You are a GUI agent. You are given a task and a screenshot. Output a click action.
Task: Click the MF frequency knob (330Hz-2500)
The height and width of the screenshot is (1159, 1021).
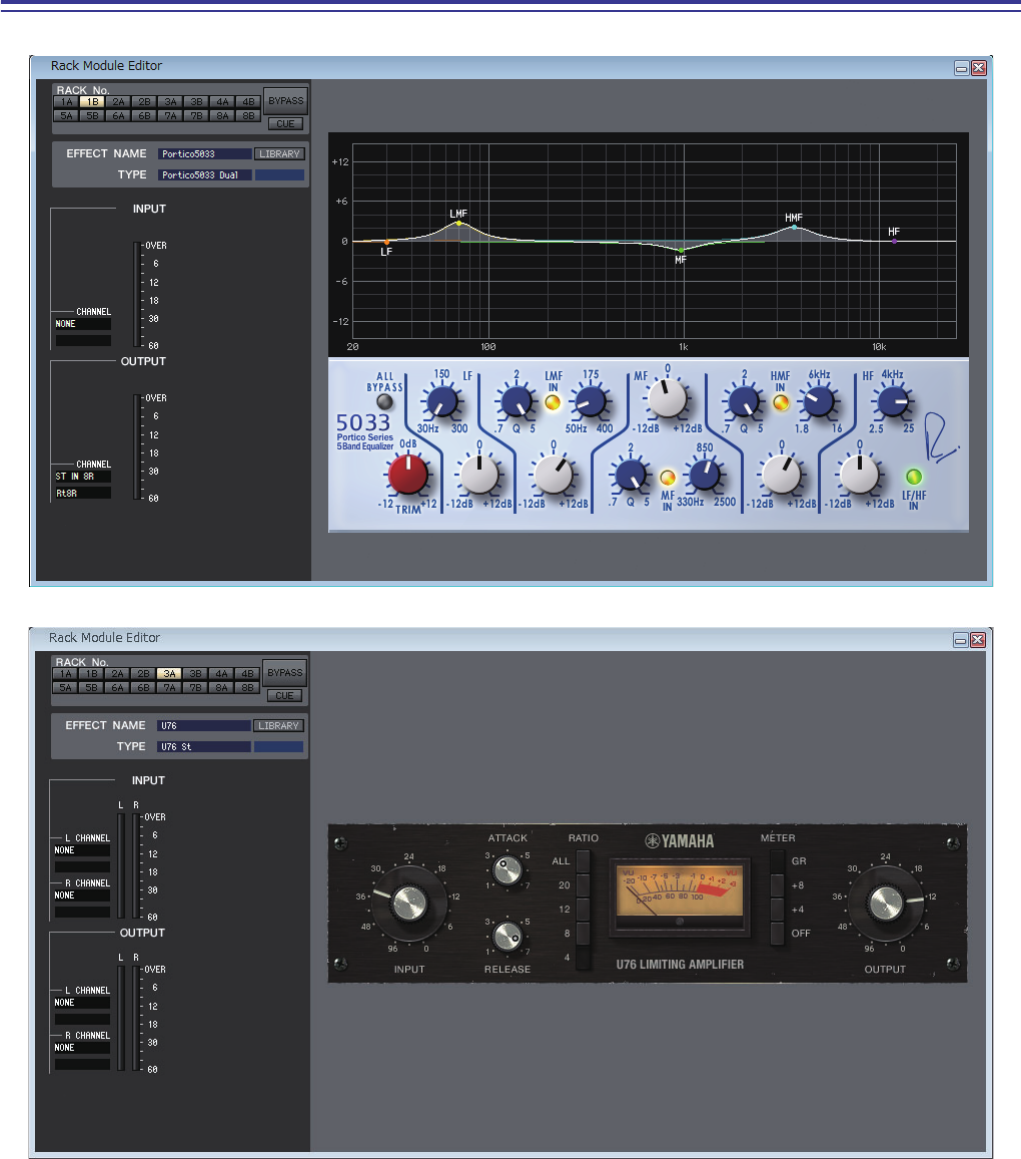point(705,475)
